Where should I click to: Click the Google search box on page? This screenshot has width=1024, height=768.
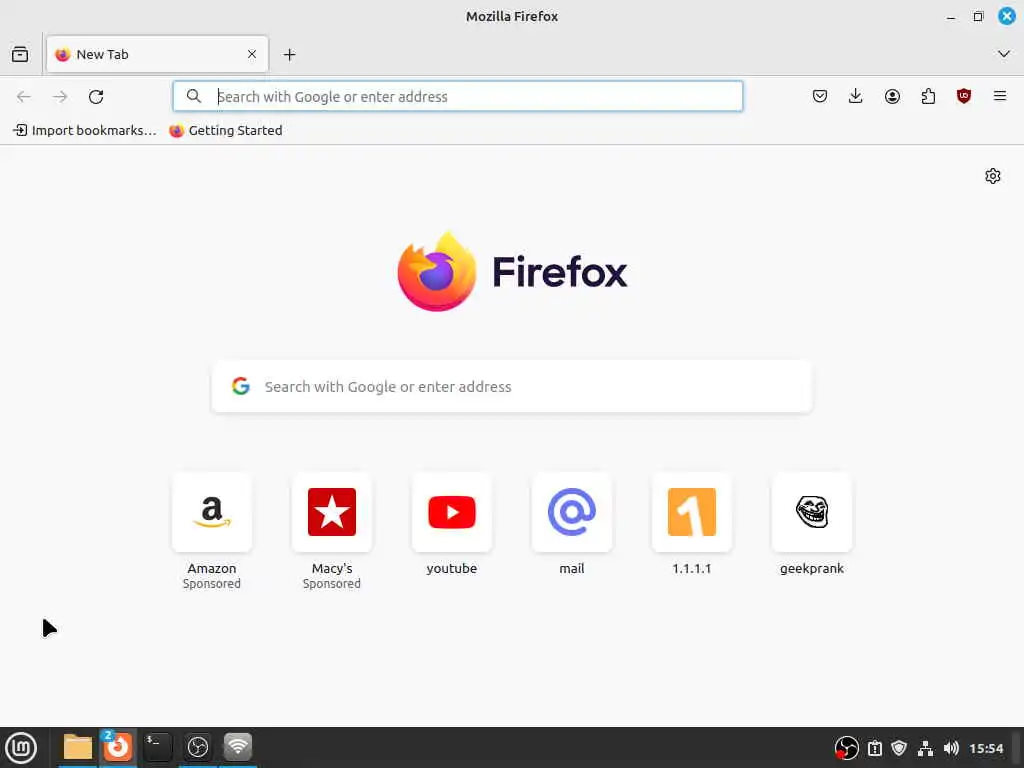point(512,387)
